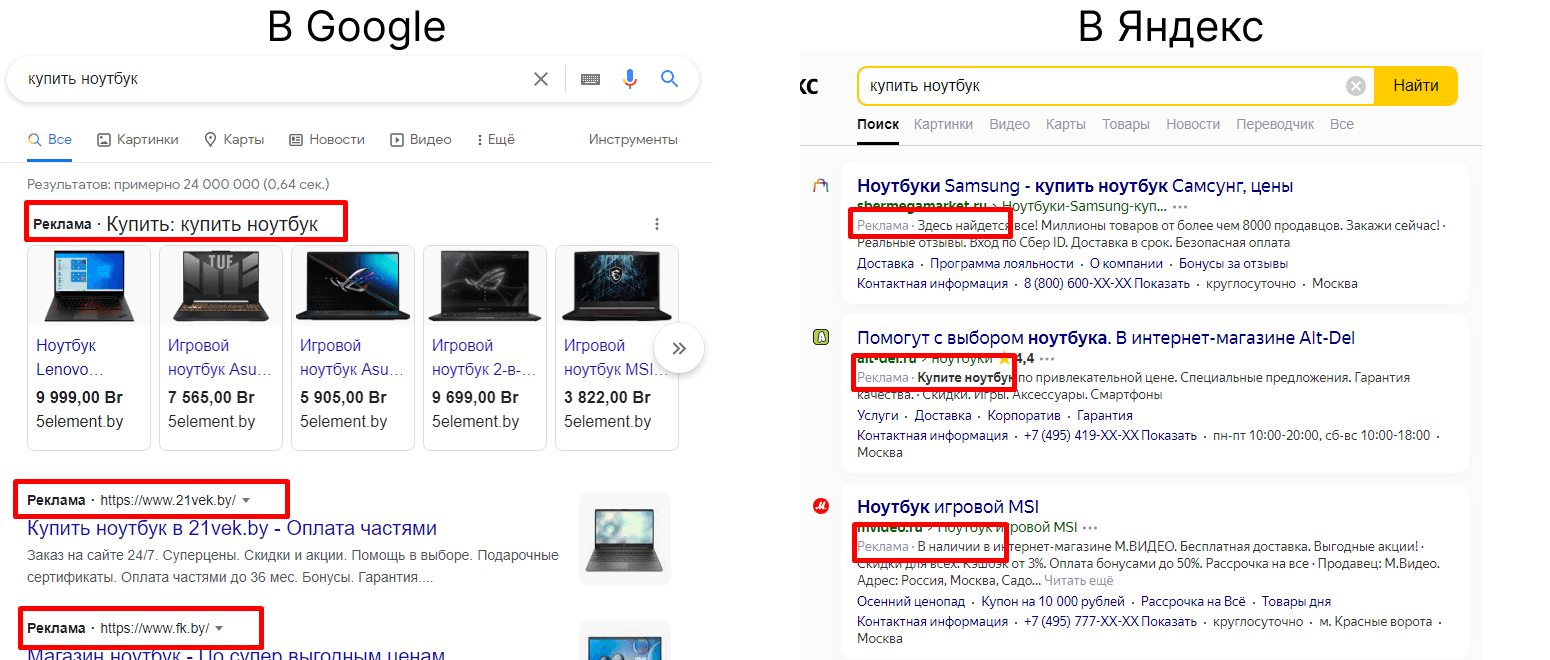Viewport: 1550px width, 660px height.
Task: Click into Yandex search input field
Action: 1100,86
